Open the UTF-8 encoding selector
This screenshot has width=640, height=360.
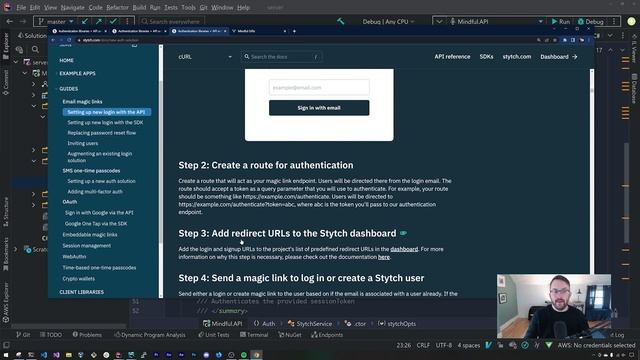click(444, 345)
